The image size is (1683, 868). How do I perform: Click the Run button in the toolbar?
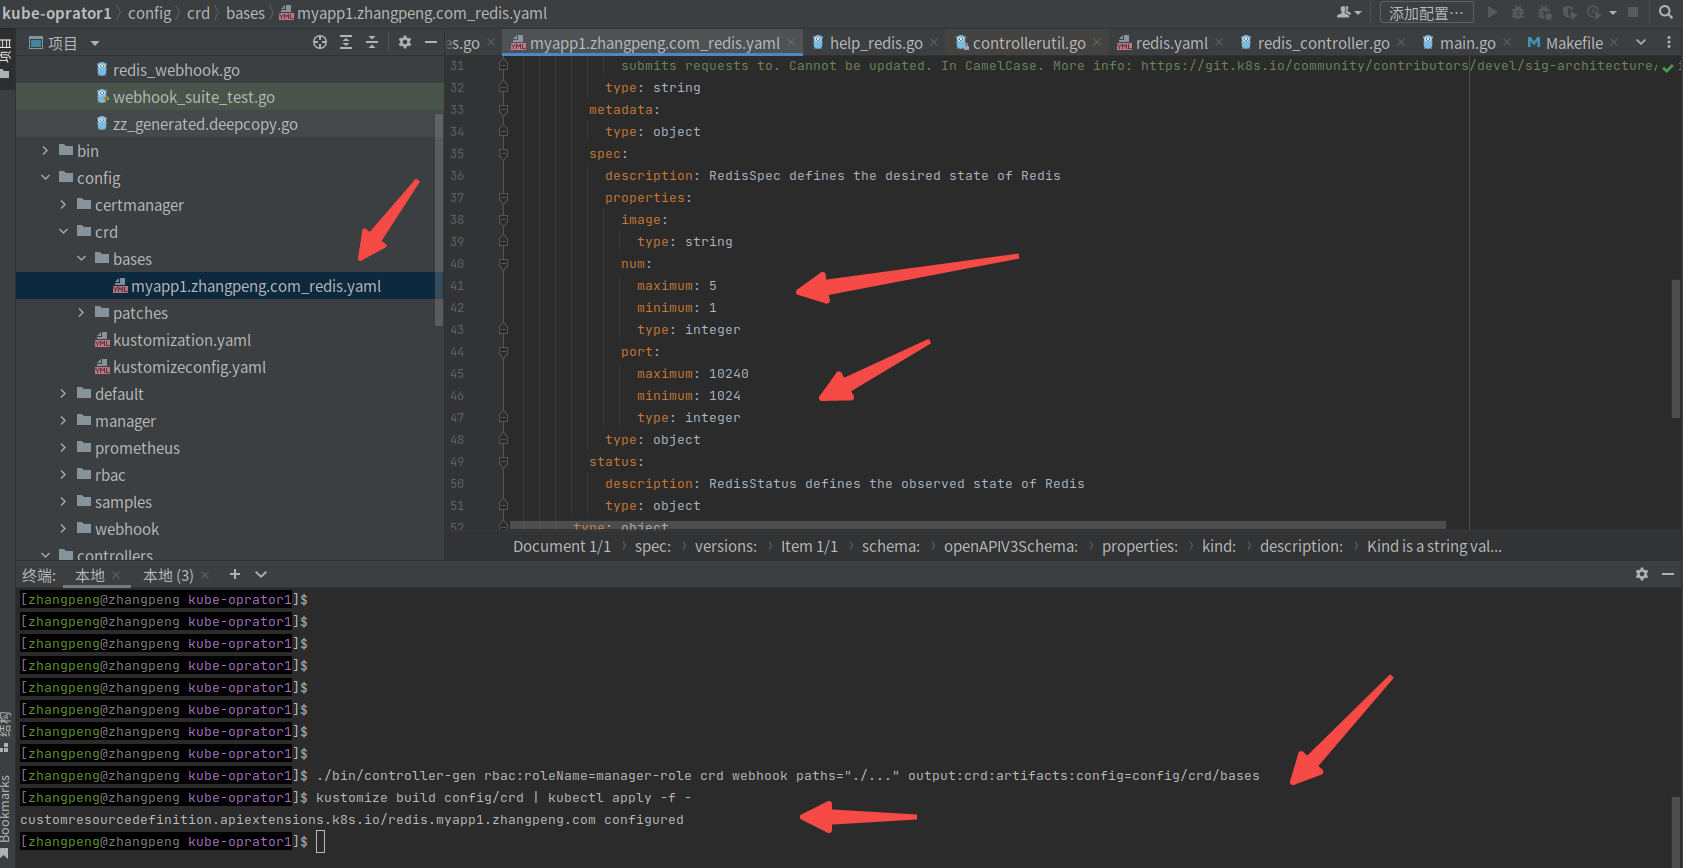tap(1492, 13)
